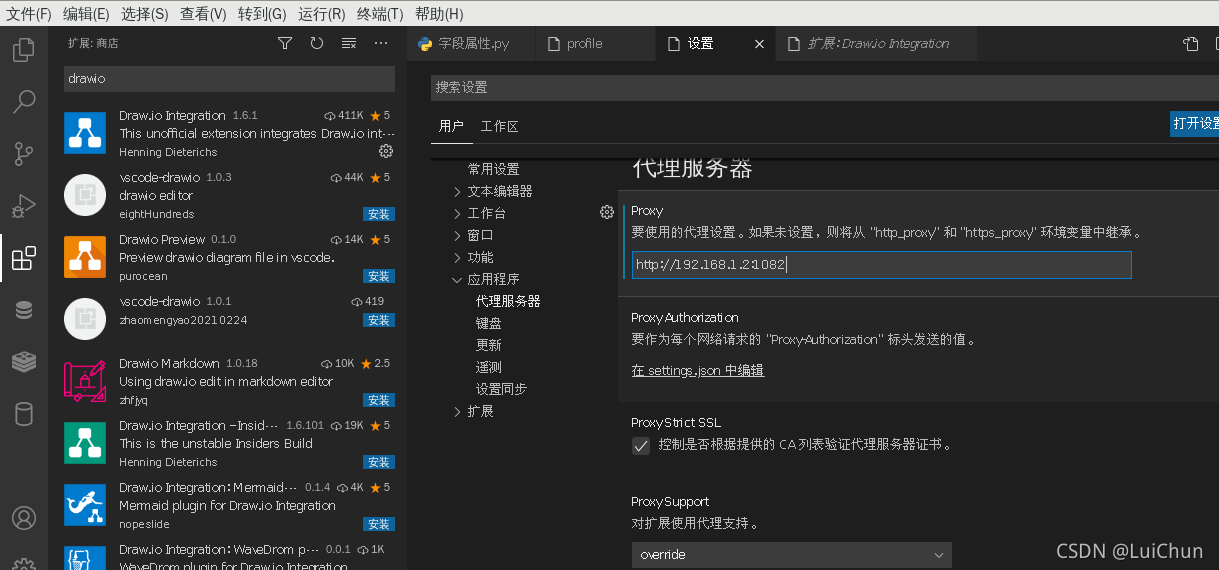Expand the 扩展 settings group
The image size is (1219, 570).
tap(472, 411)
